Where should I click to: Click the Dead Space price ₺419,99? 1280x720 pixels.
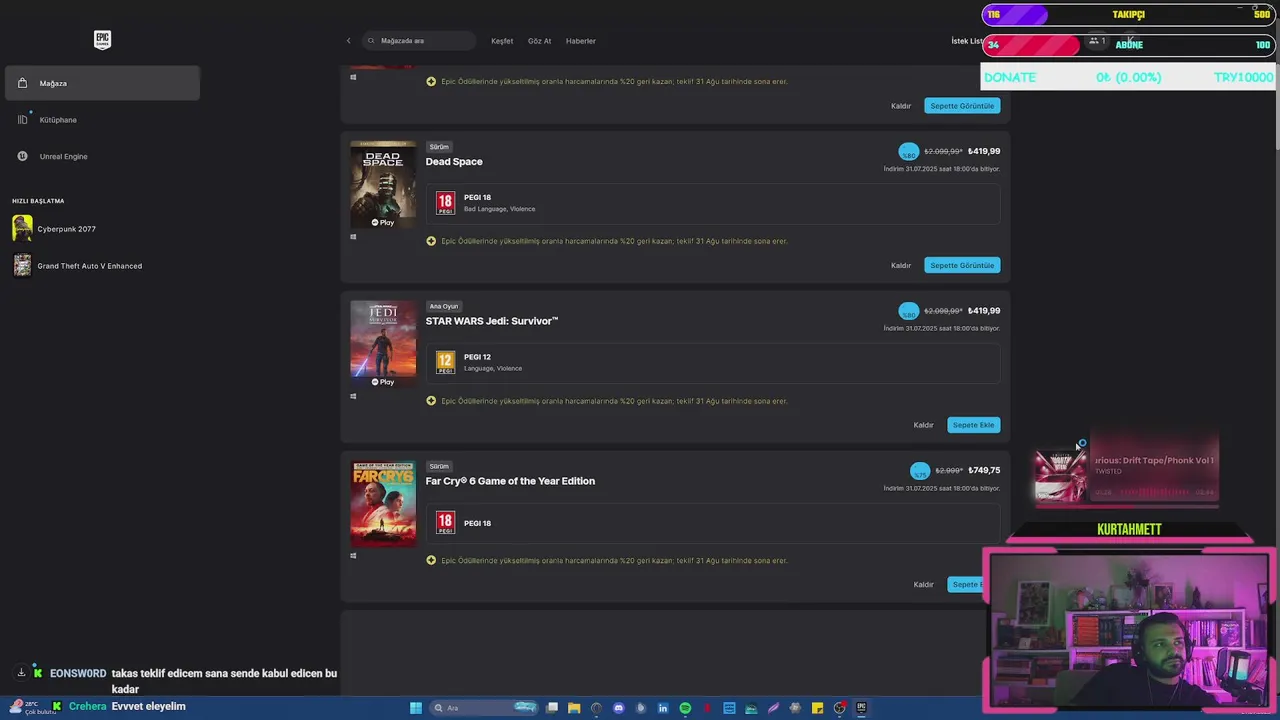[x=984, y=151]
